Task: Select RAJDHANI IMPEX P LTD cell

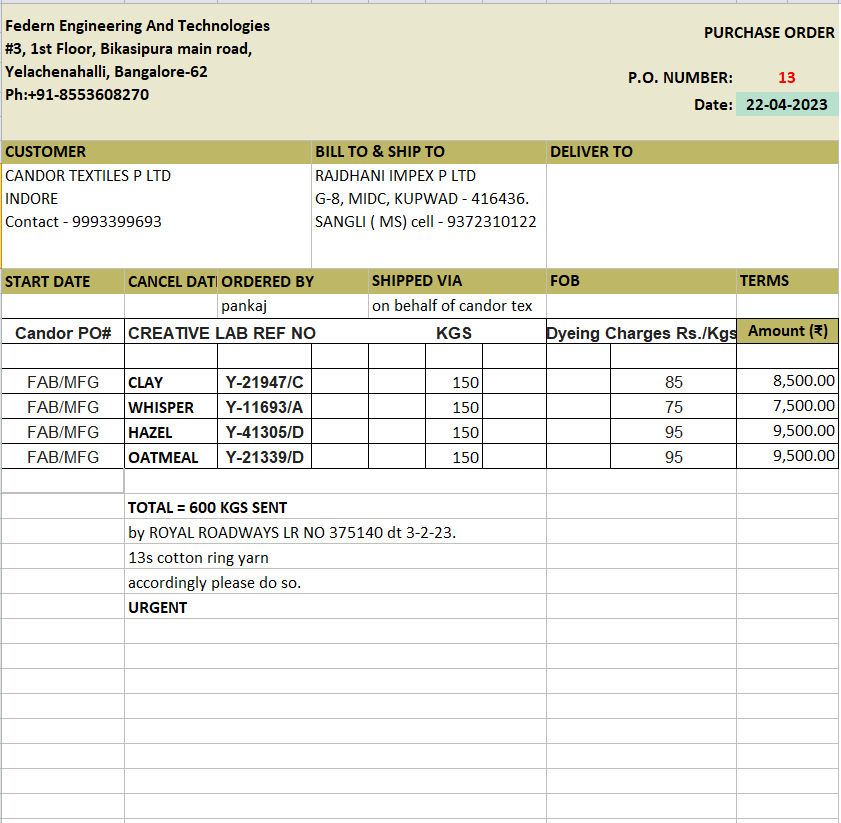Action: pyautogui.click(x=395, y=176)
